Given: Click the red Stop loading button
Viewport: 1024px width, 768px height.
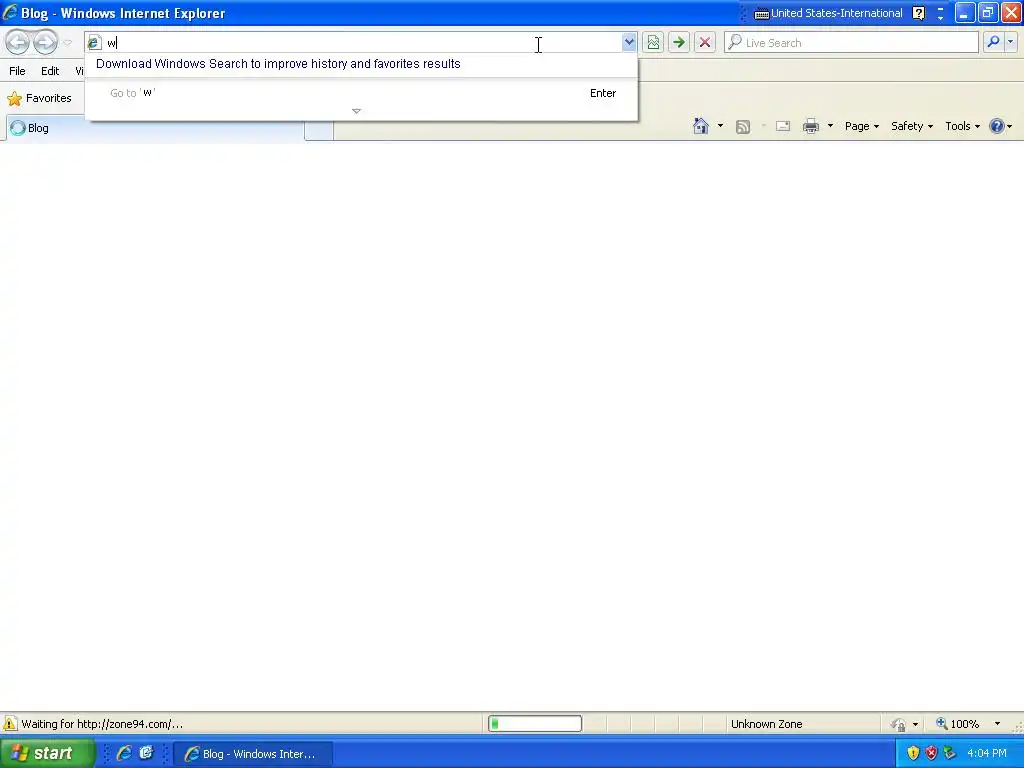Looking at the screenshot, I should (x=705, y=42).
